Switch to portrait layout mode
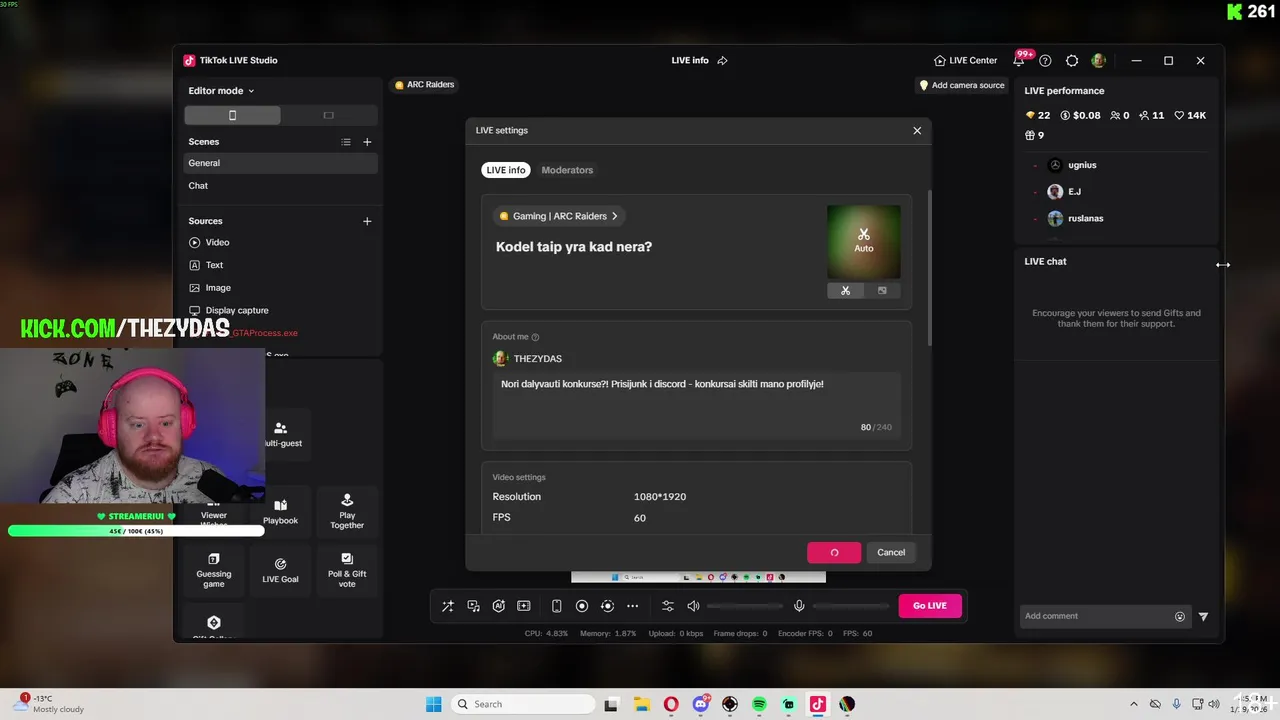Screen dimensions: 1280x720 [x=233, y=115]
